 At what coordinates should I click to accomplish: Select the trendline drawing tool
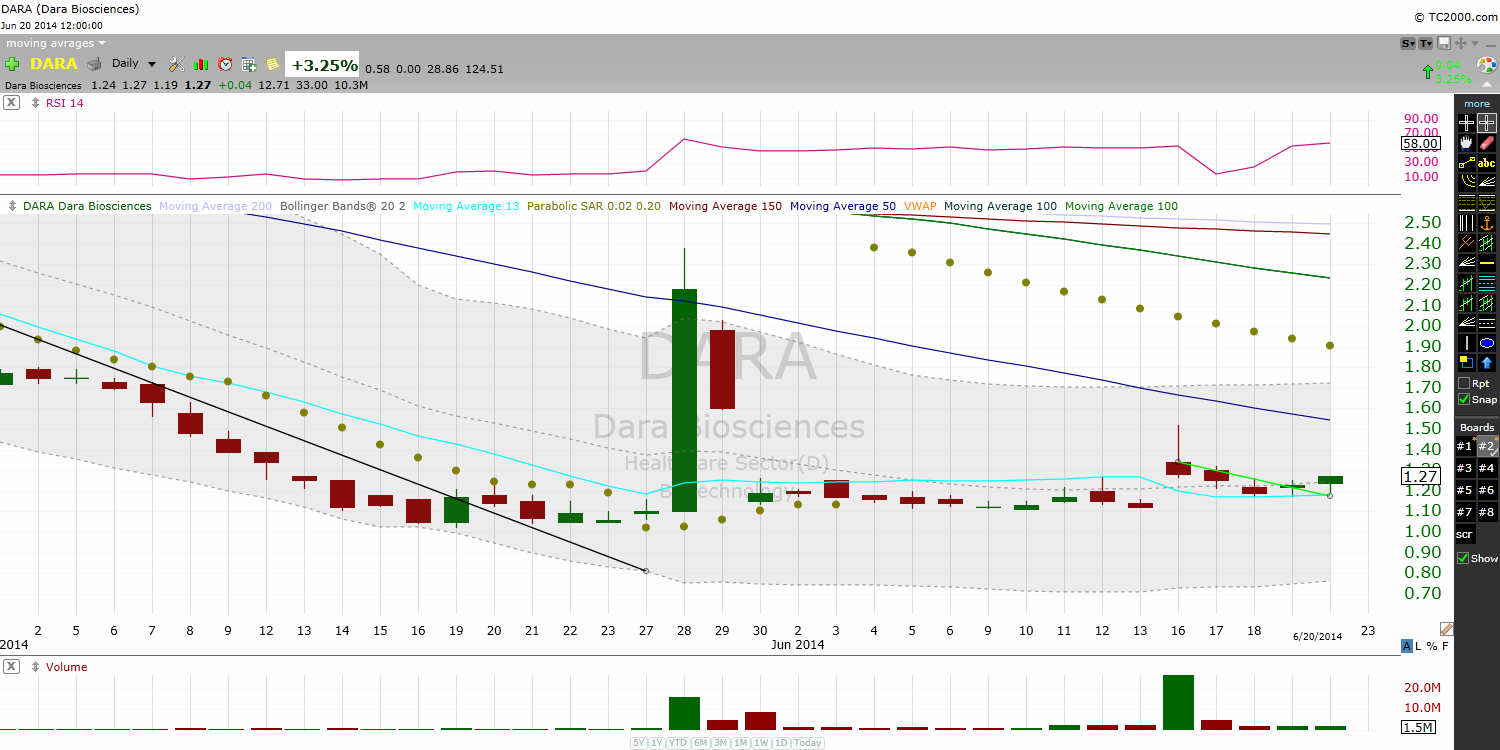pyautogui.click(x=1466, y=162)
